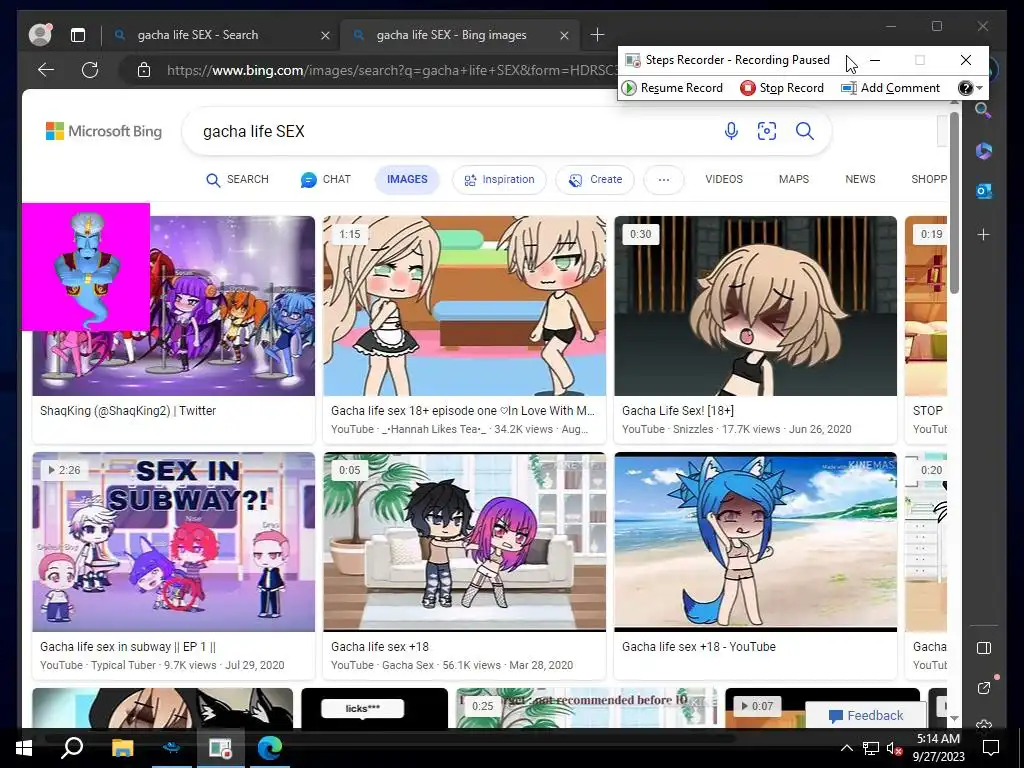
Task: Add Comment in Steps Recorder
Action: click(x=891, y=88)
